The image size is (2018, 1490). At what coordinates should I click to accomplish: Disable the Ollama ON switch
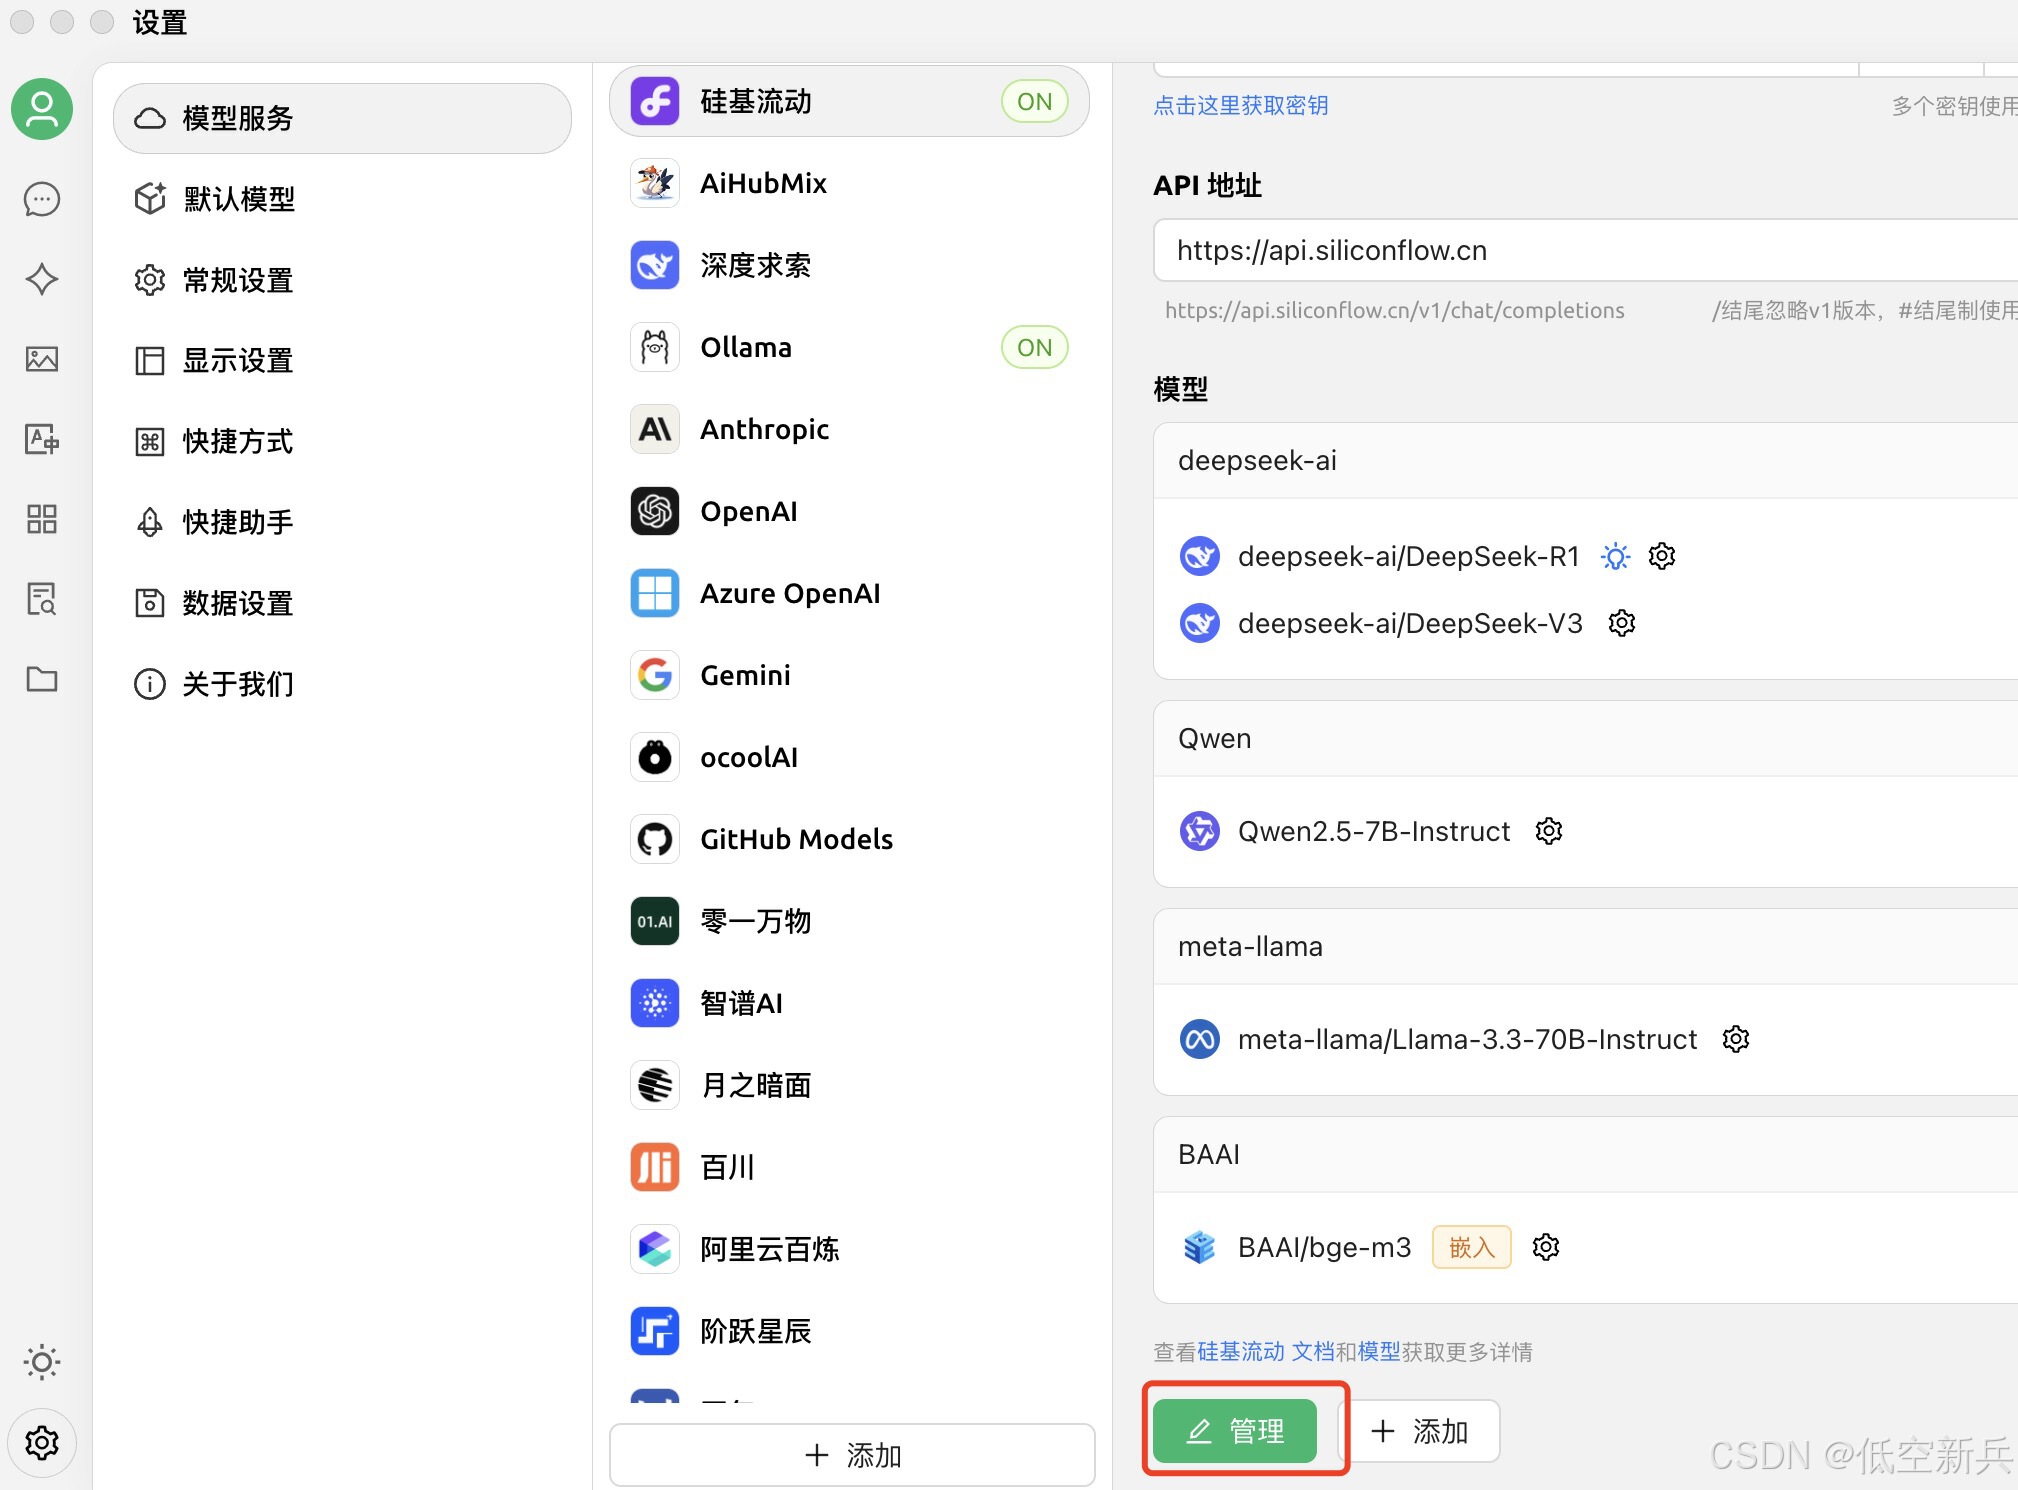click(x=1034, y=347)
